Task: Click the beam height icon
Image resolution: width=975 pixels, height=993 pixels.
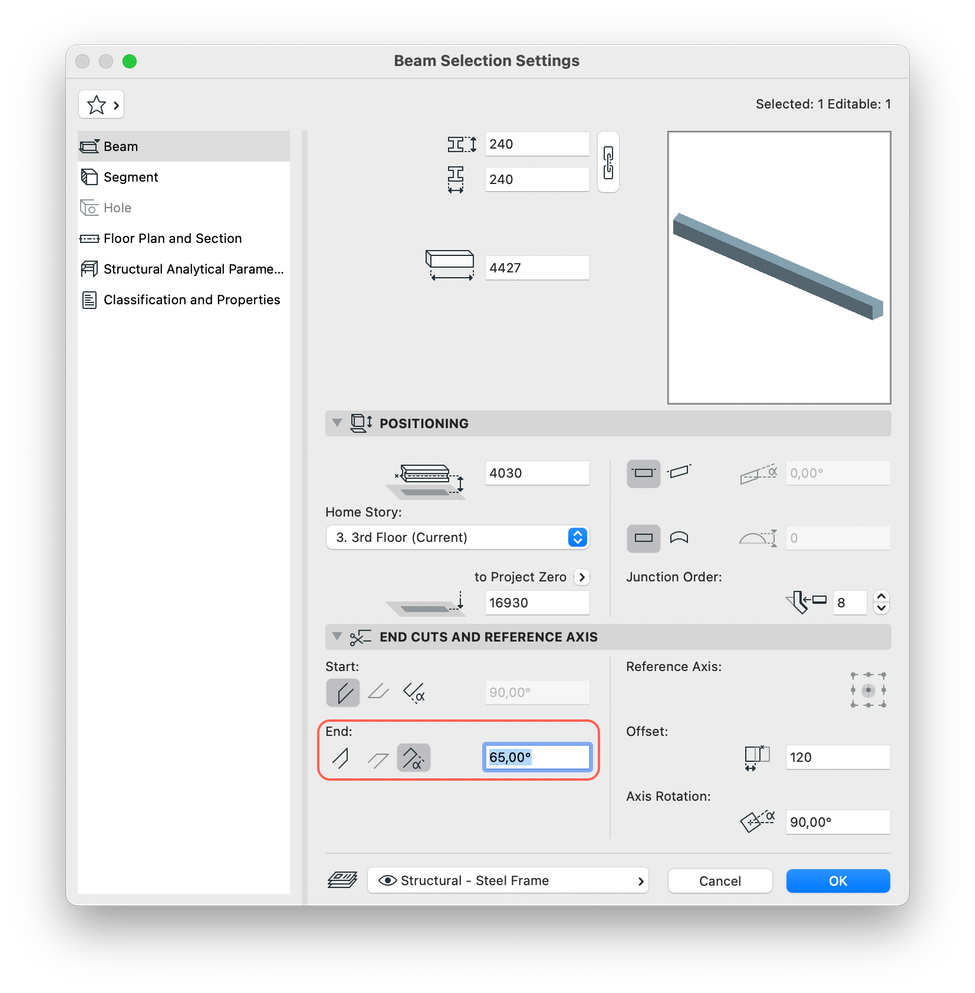Action: pos(462,144)
